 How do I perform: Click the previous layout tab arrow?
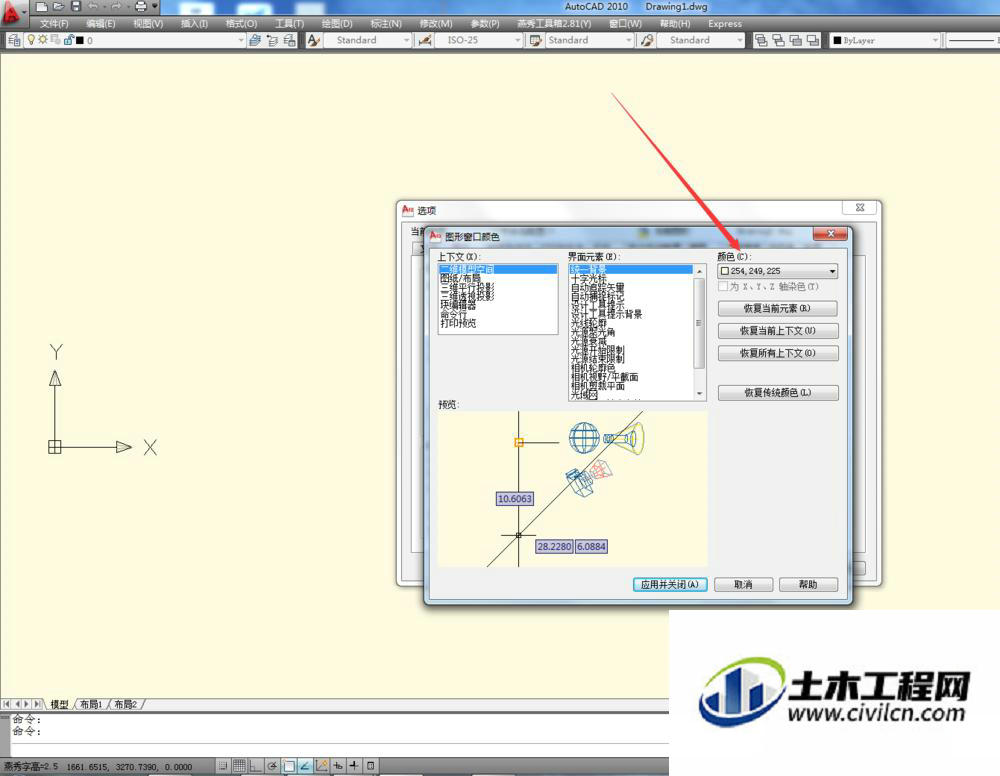click(17, 704)
